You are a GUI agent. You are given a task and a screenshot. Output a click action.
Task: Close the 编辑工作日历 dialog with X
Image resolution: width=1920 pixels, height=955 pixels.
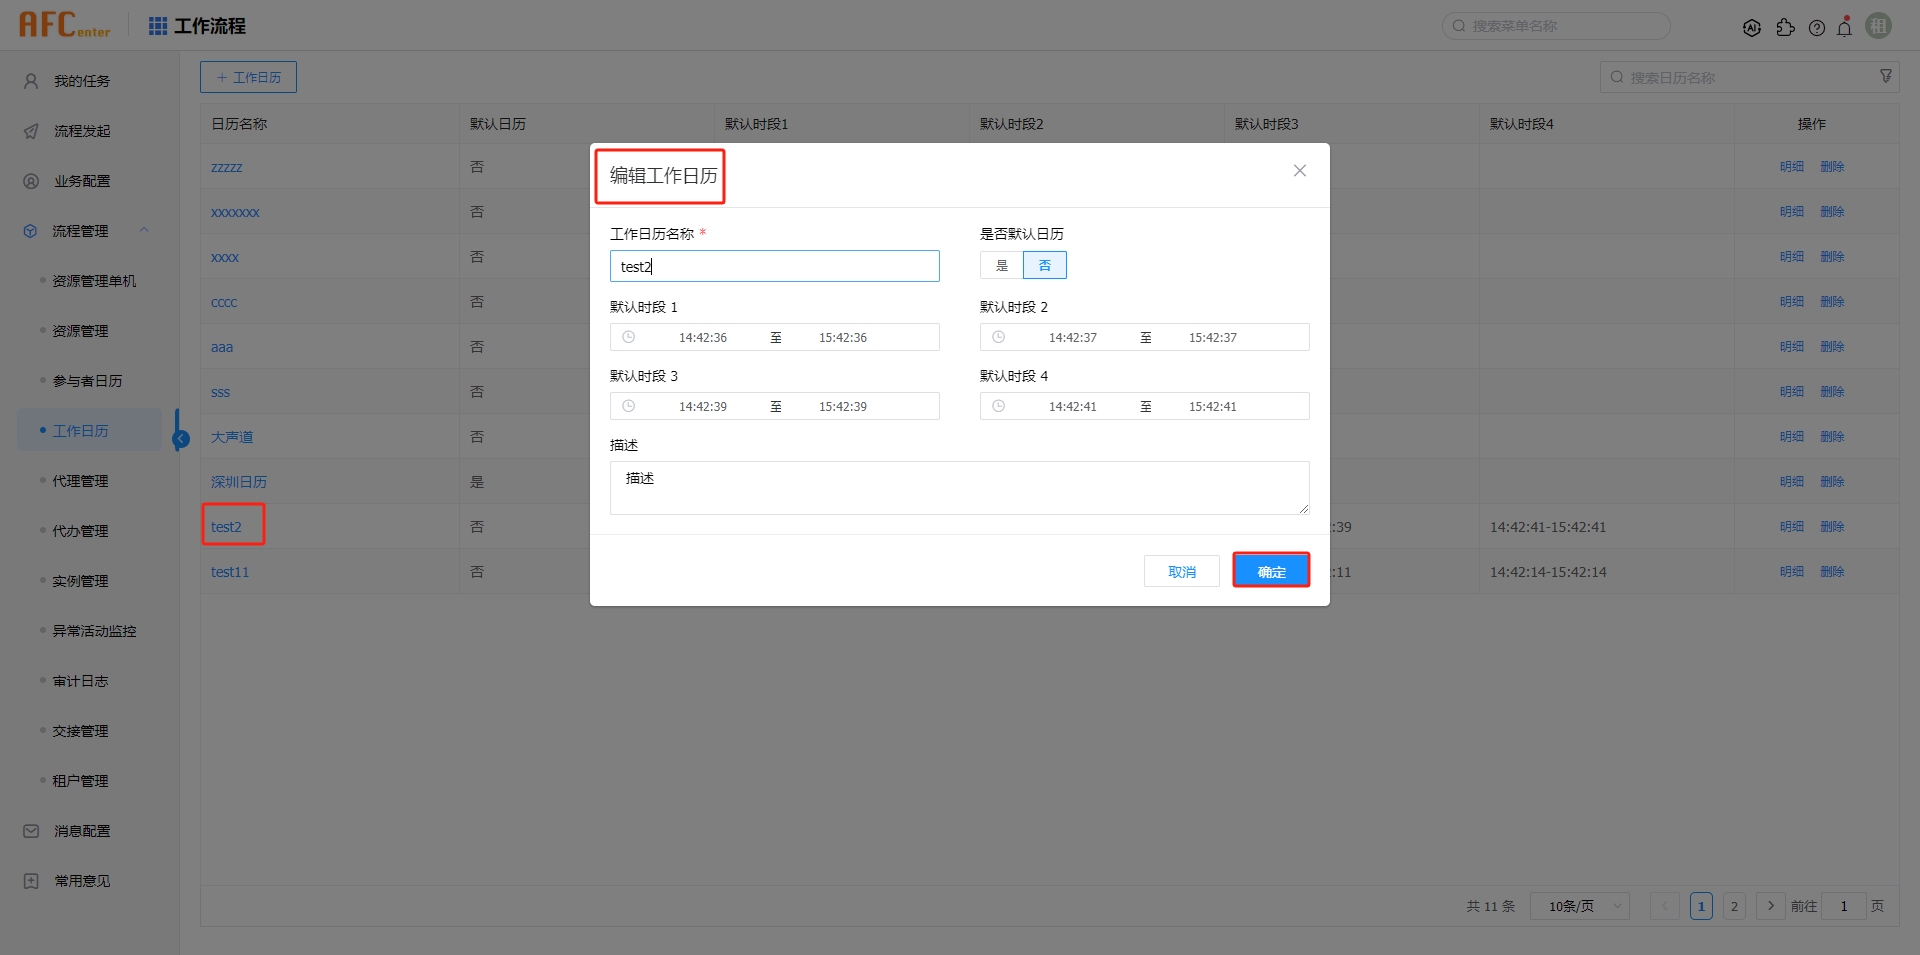click(1299, 171)
